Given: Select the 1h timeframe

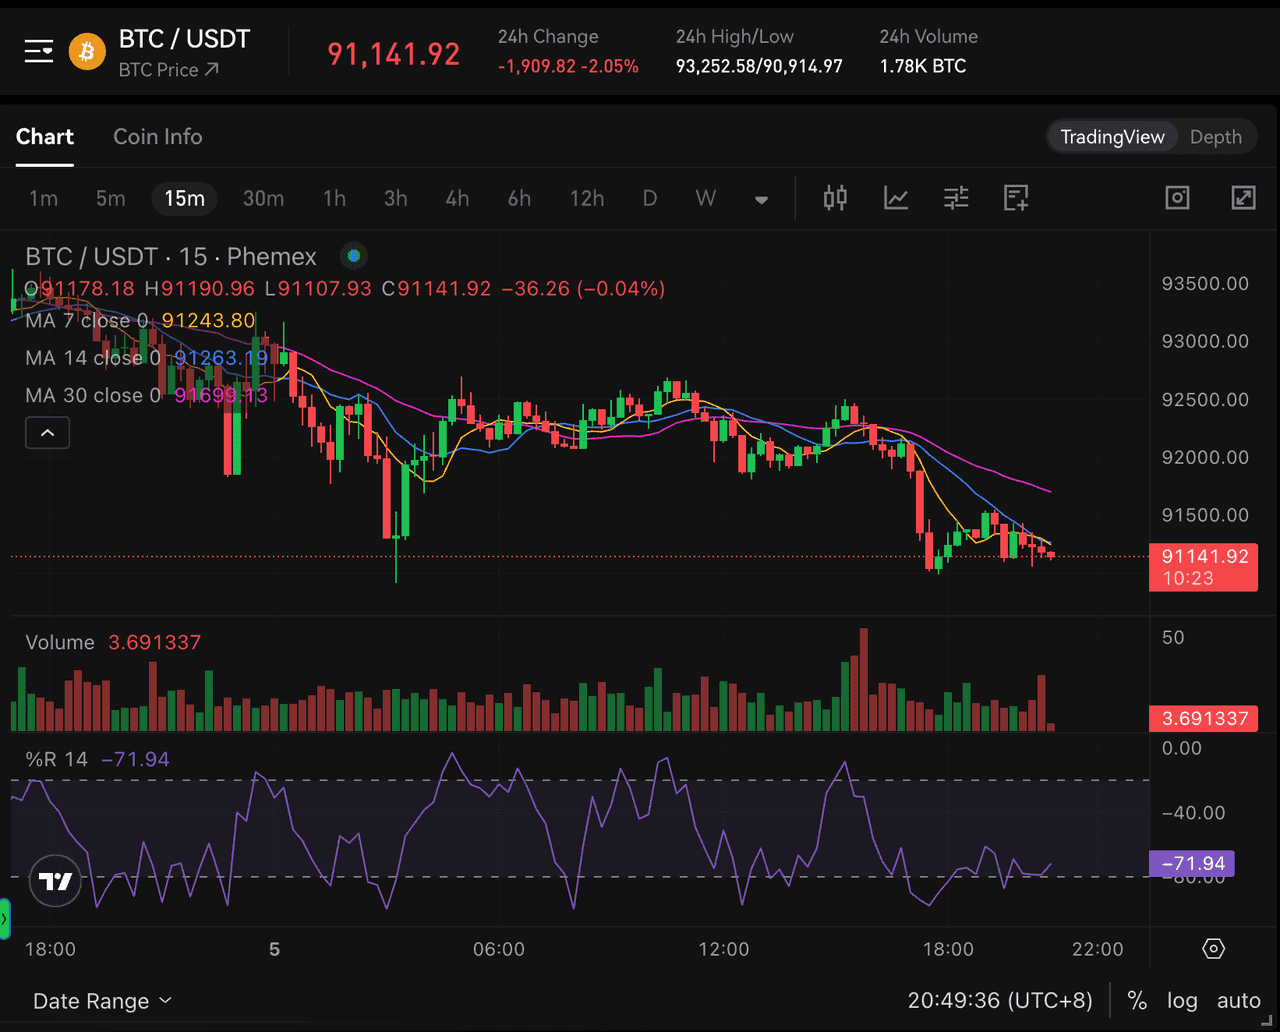Looking at the screenshot, I should coord(334,198).
